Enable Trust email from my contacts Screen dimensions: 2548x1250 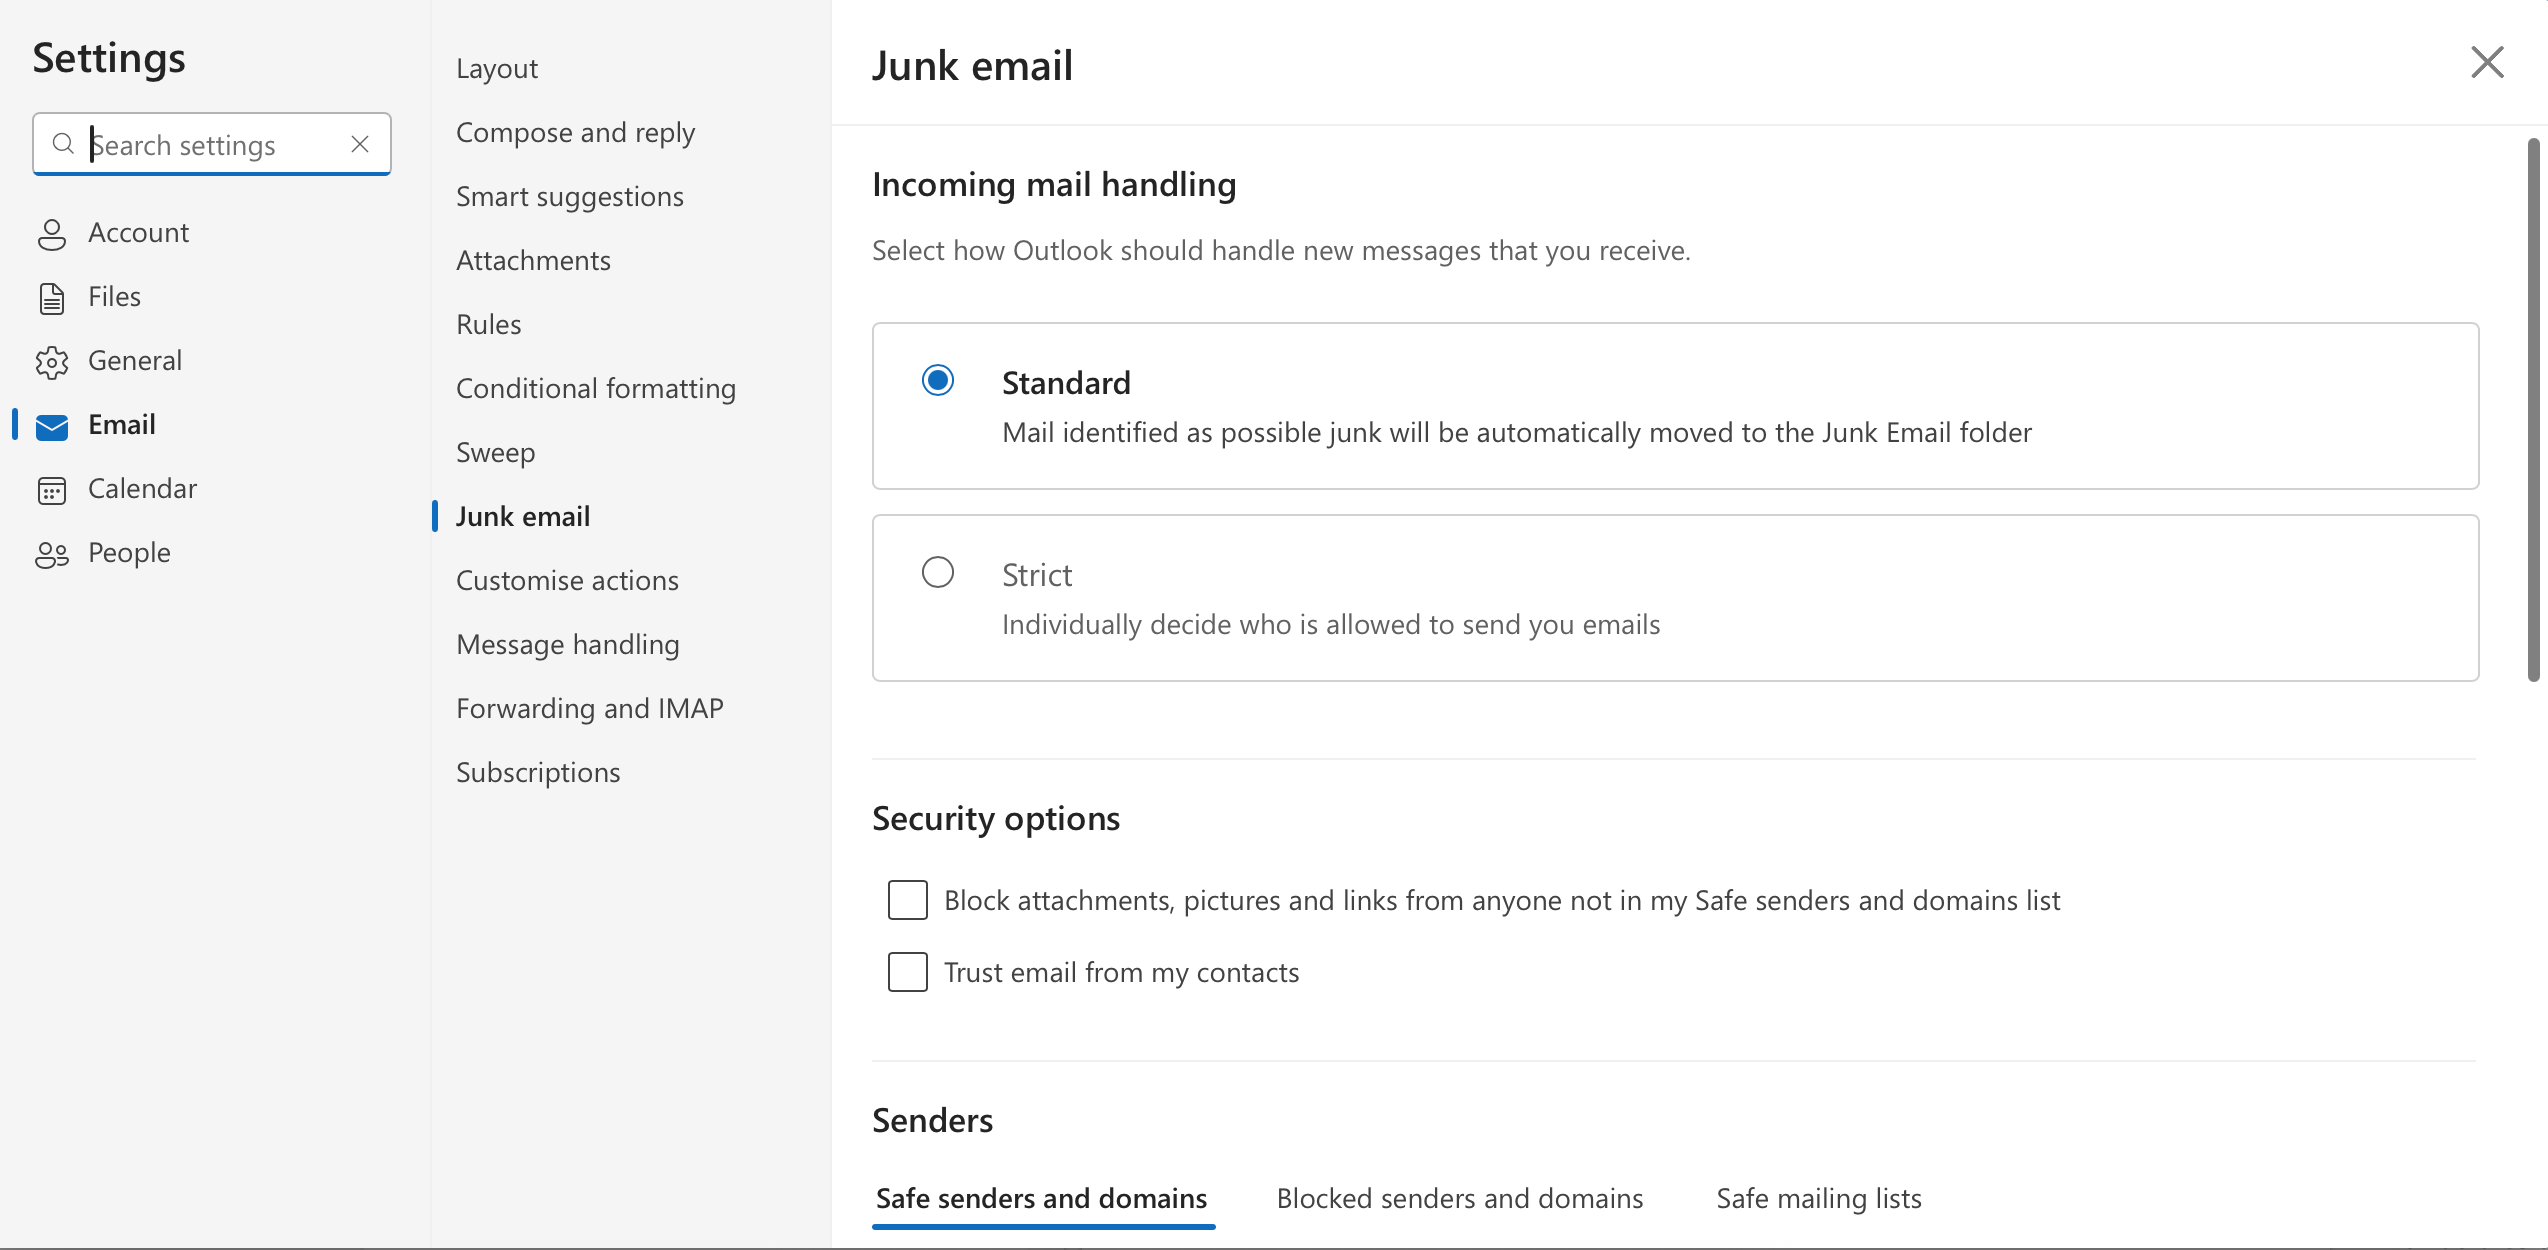(907, 971)
